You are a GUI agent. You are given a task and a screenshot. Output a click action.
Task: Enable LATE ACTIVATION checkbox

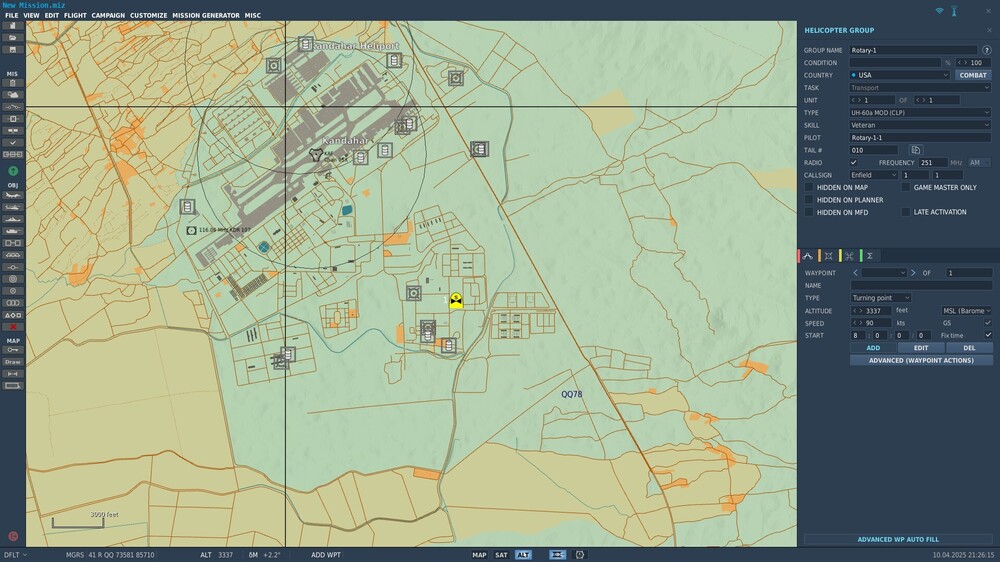pyautogui.click(x=906, y=212)
